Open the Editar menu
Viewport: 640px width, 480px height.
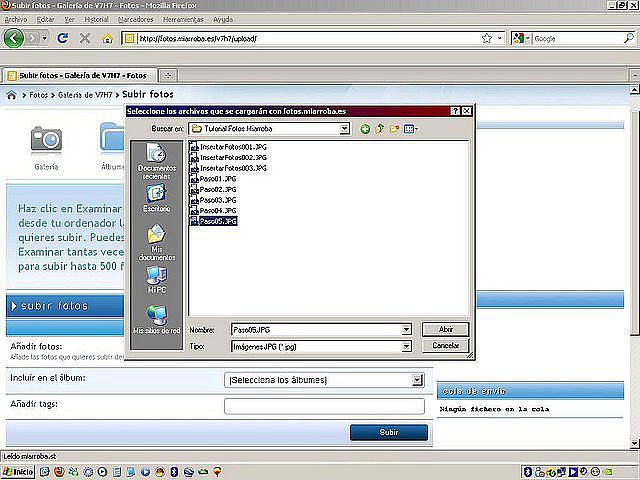click(x=45, y=19)
